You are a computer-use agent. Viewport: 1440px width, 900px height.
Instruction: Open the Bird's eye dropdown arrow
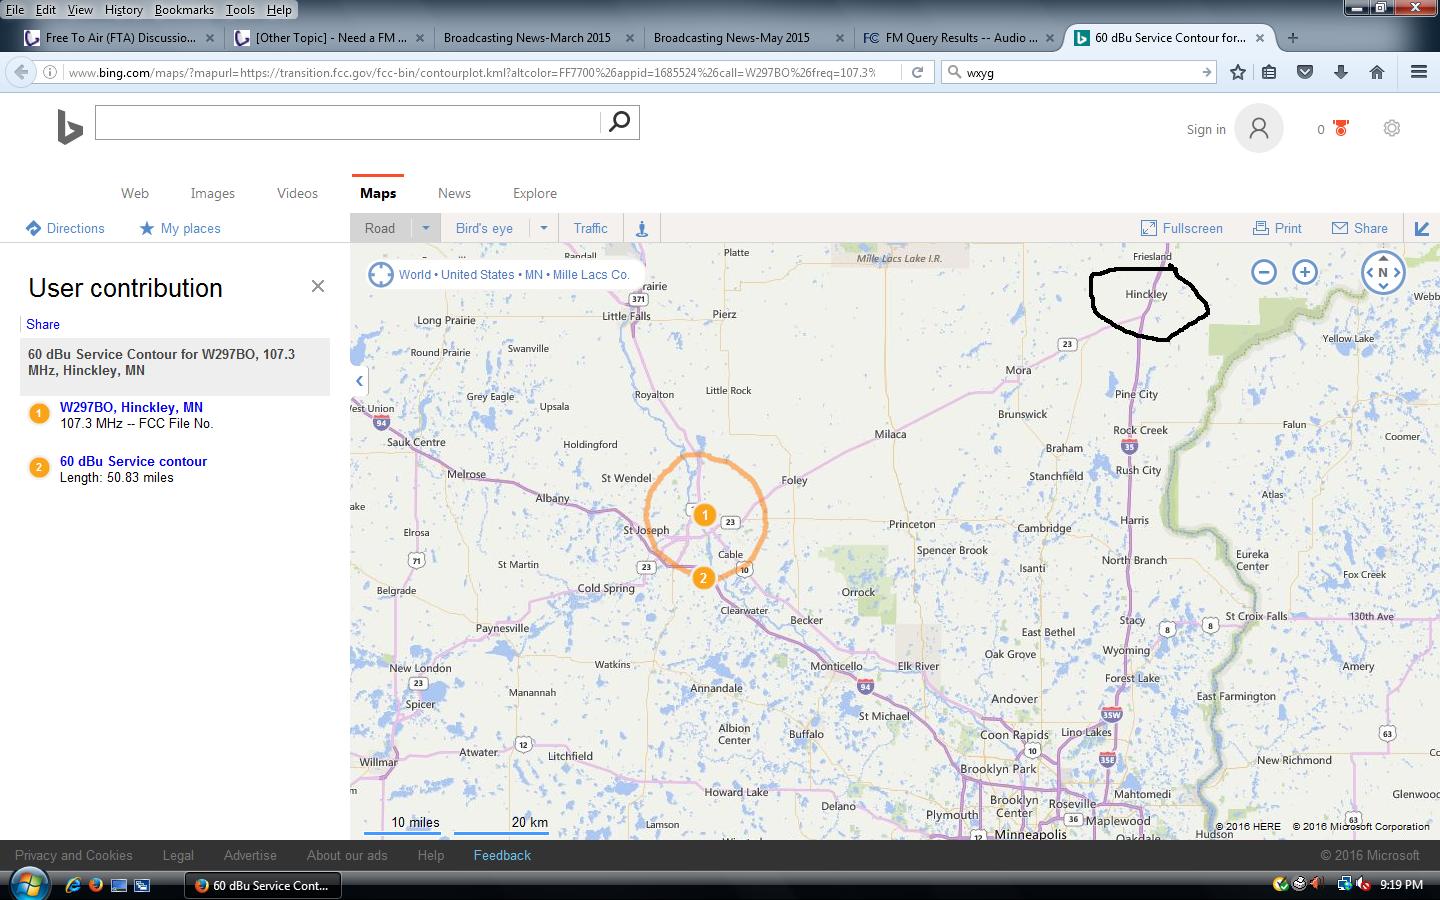pyautogui.click(x=544, y=228)
